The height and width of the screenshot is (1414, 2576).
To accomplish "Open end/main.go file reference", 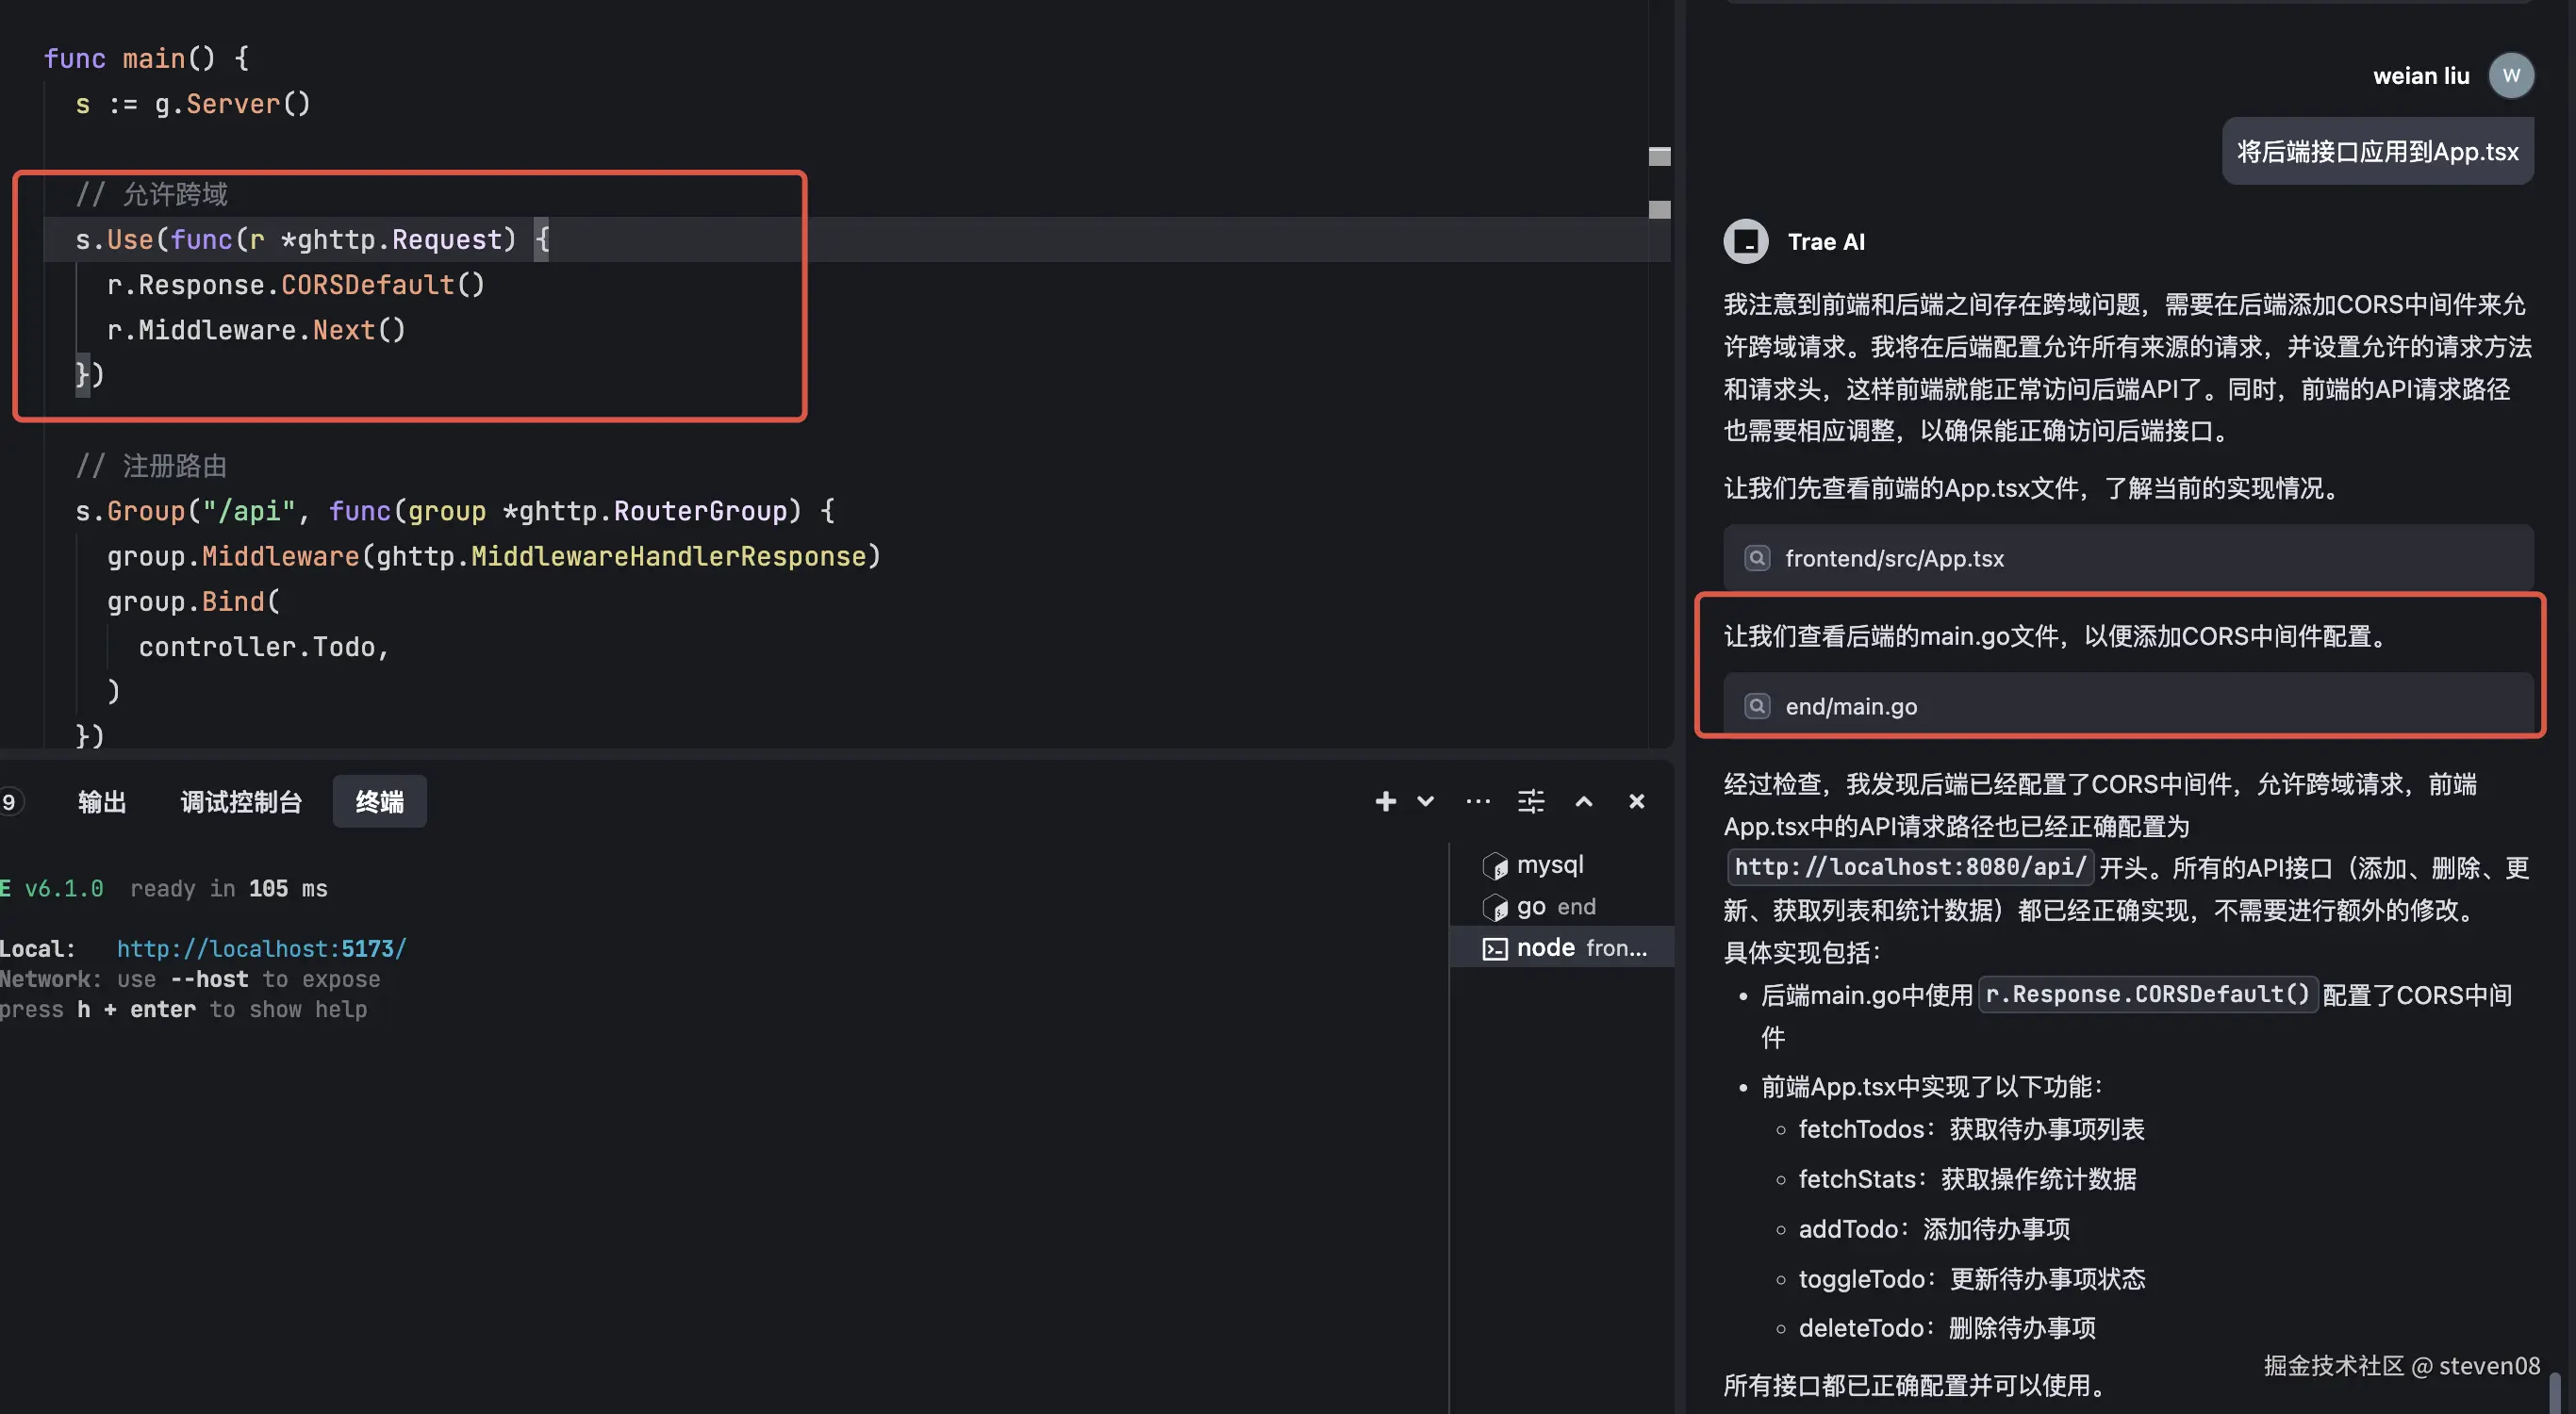I will pyautogui.click(x=1851, y=706).
